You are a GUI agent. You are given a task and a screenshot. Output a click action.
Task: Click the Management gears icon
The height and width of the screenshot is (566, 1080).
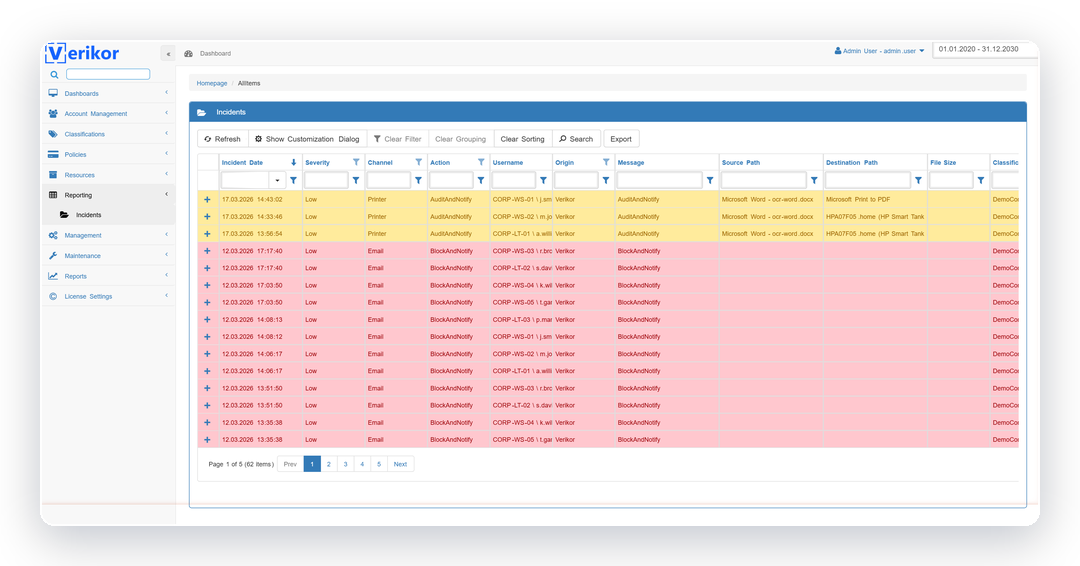click(x=53, y=235)
